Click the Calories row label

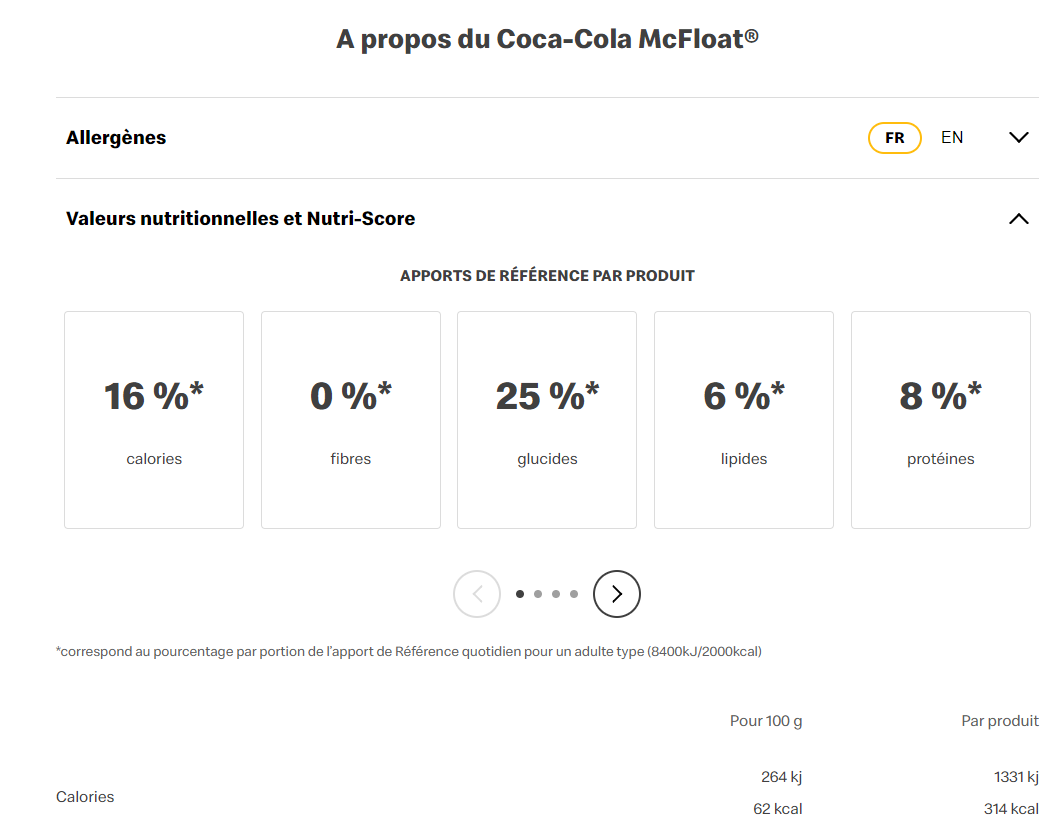pos(85,797)
